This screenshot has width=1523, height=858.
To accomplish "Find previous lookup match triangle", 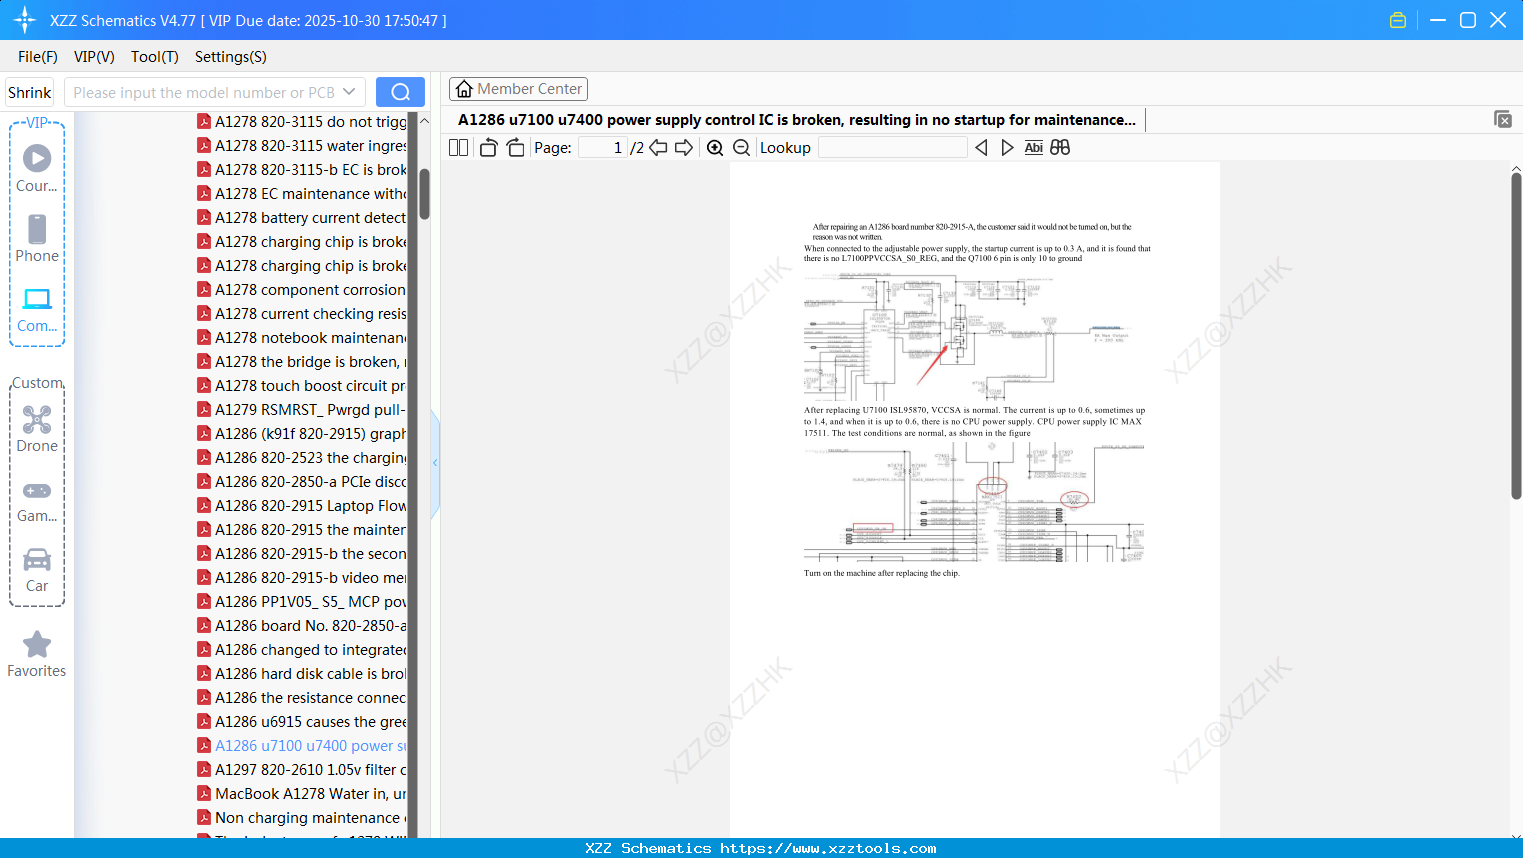I will pyautogui.click(x=981, y=147).
